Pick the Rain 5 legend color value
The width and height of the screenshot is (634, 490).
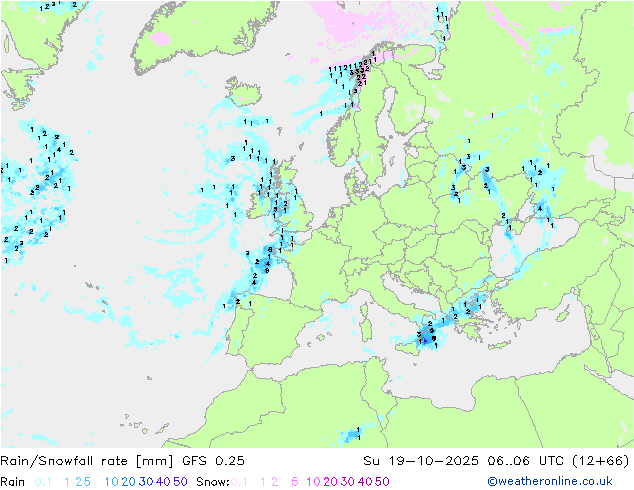[x=87, y=482]
